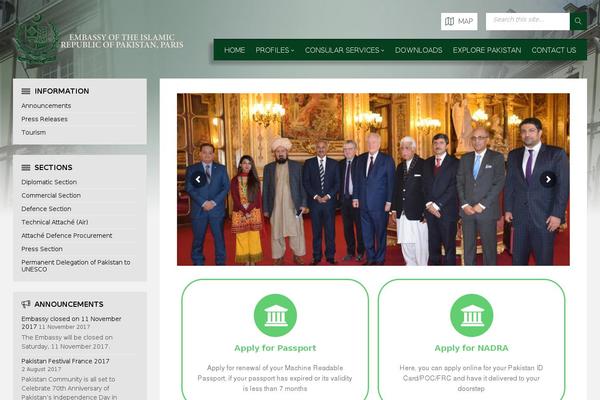Open Announcements in Information panel
Screen dimensions: 600x400
tap(46, 106)
